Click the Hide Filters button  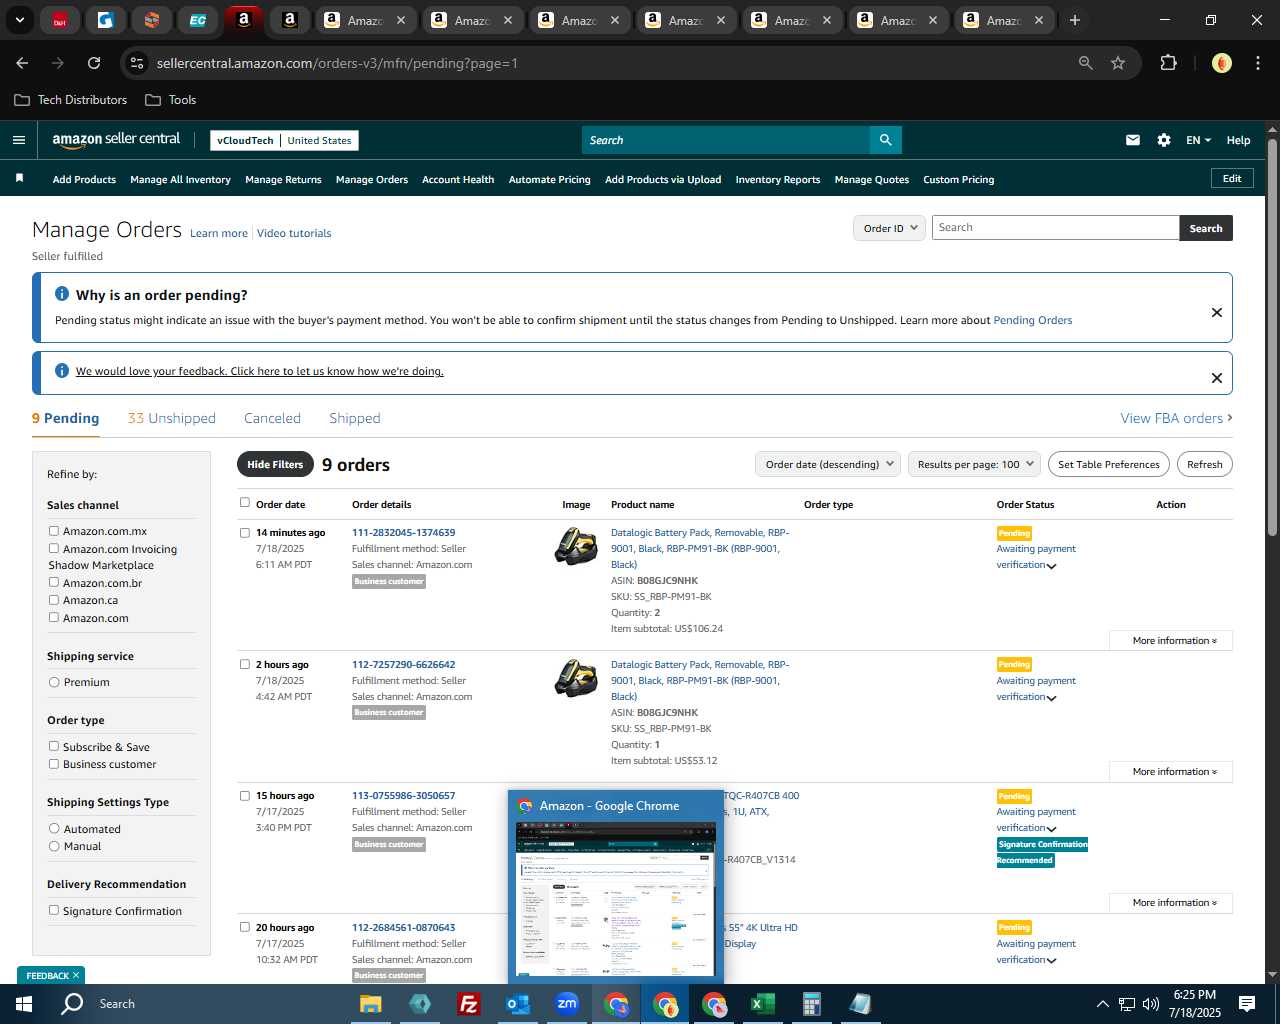[275, 464]
